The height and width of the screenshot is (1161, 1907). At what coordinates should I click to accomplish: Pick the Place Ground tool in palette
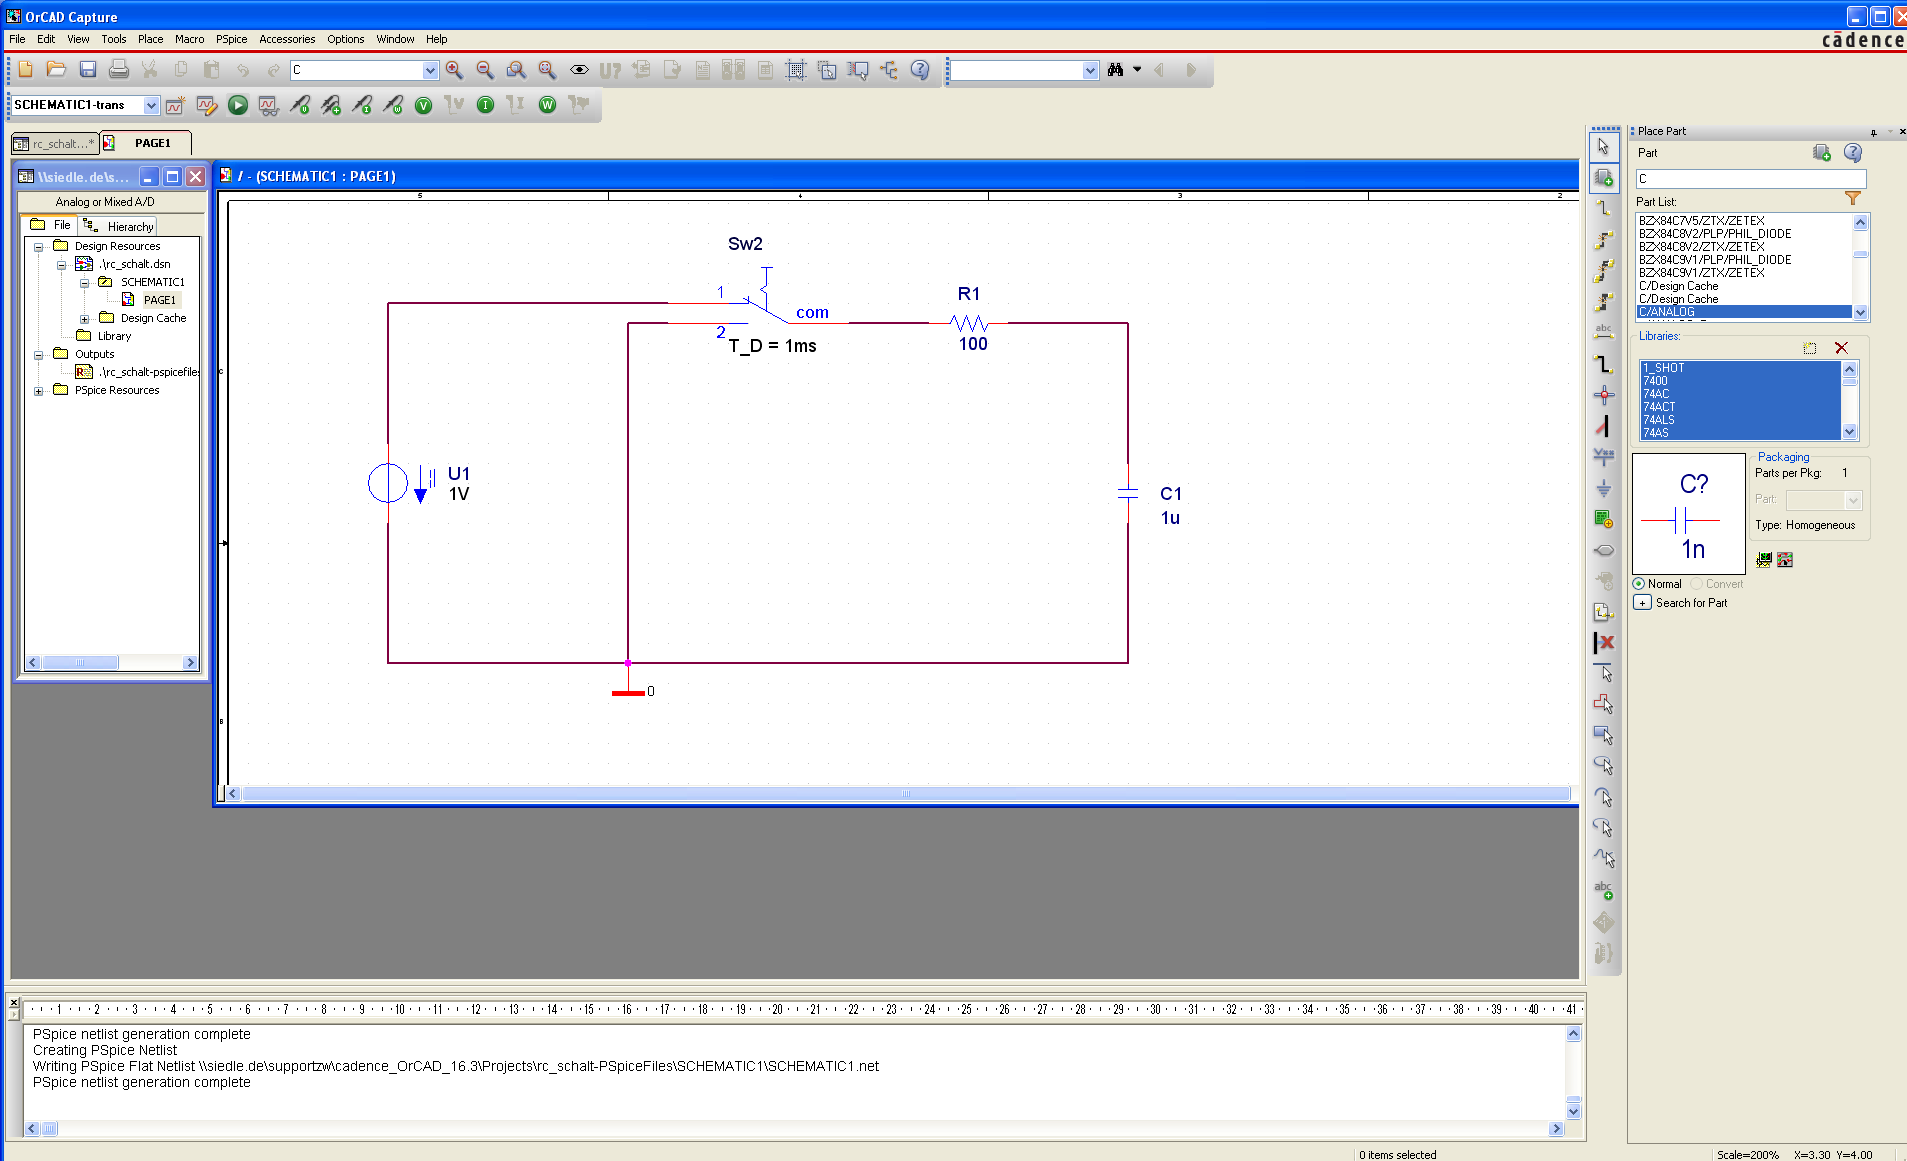click(x=1604, y=487)
